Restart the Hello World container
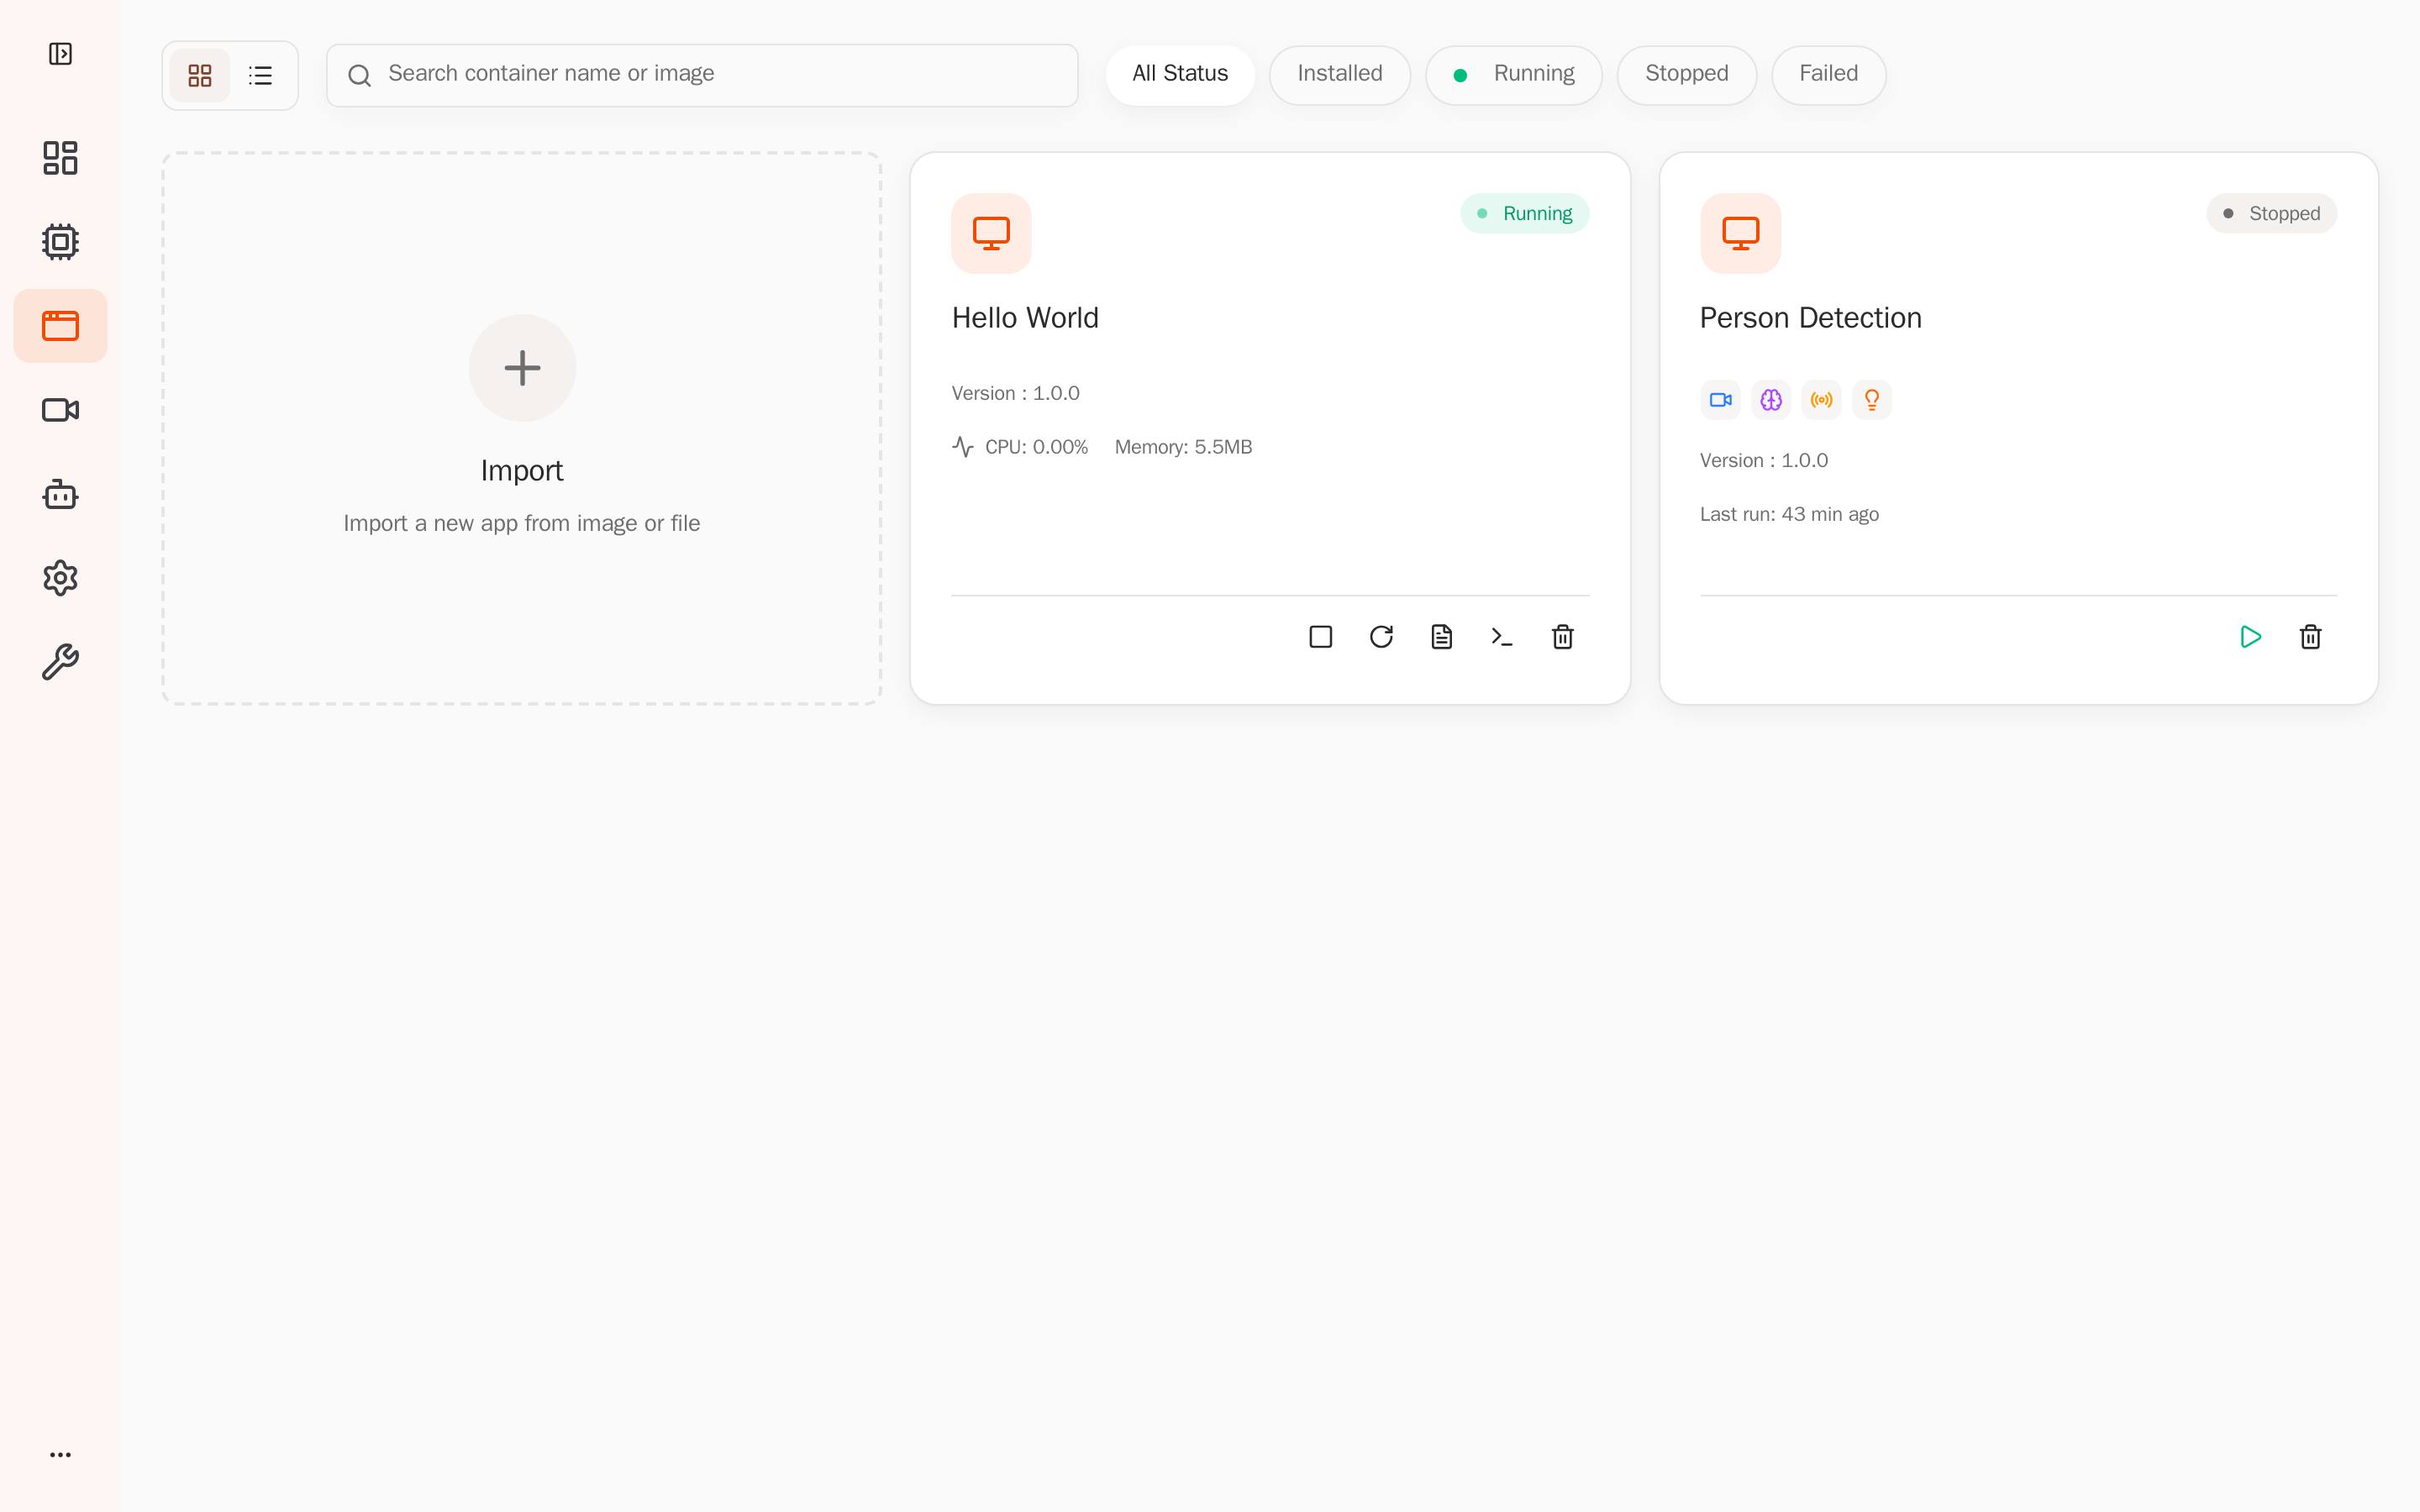The width and height of the screenshot is (2420, 1512). [x=1381, y=637]
